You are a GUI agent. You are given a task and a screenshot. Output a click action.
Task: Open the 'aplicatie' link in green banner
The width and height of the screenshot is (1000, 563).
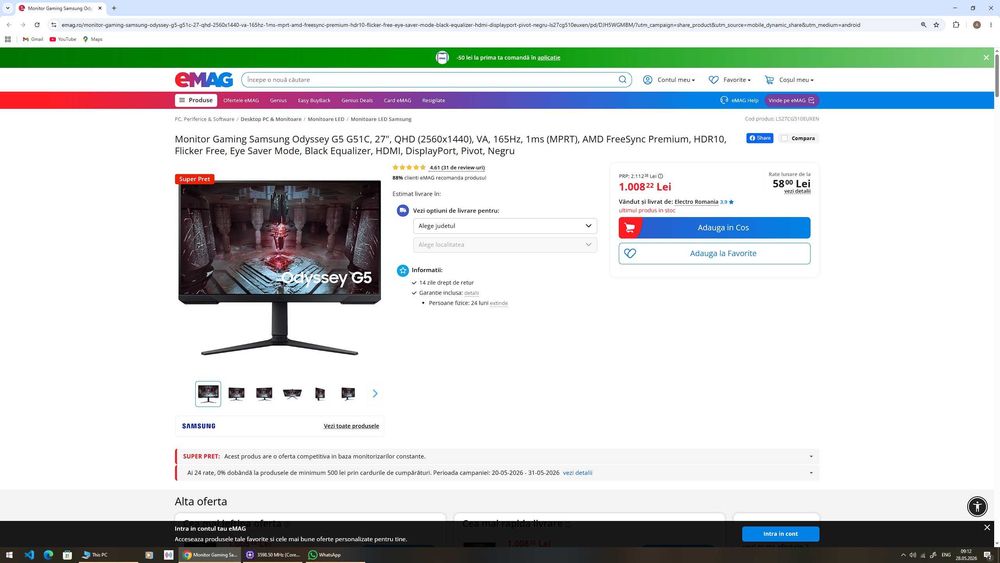click(548, 57)
